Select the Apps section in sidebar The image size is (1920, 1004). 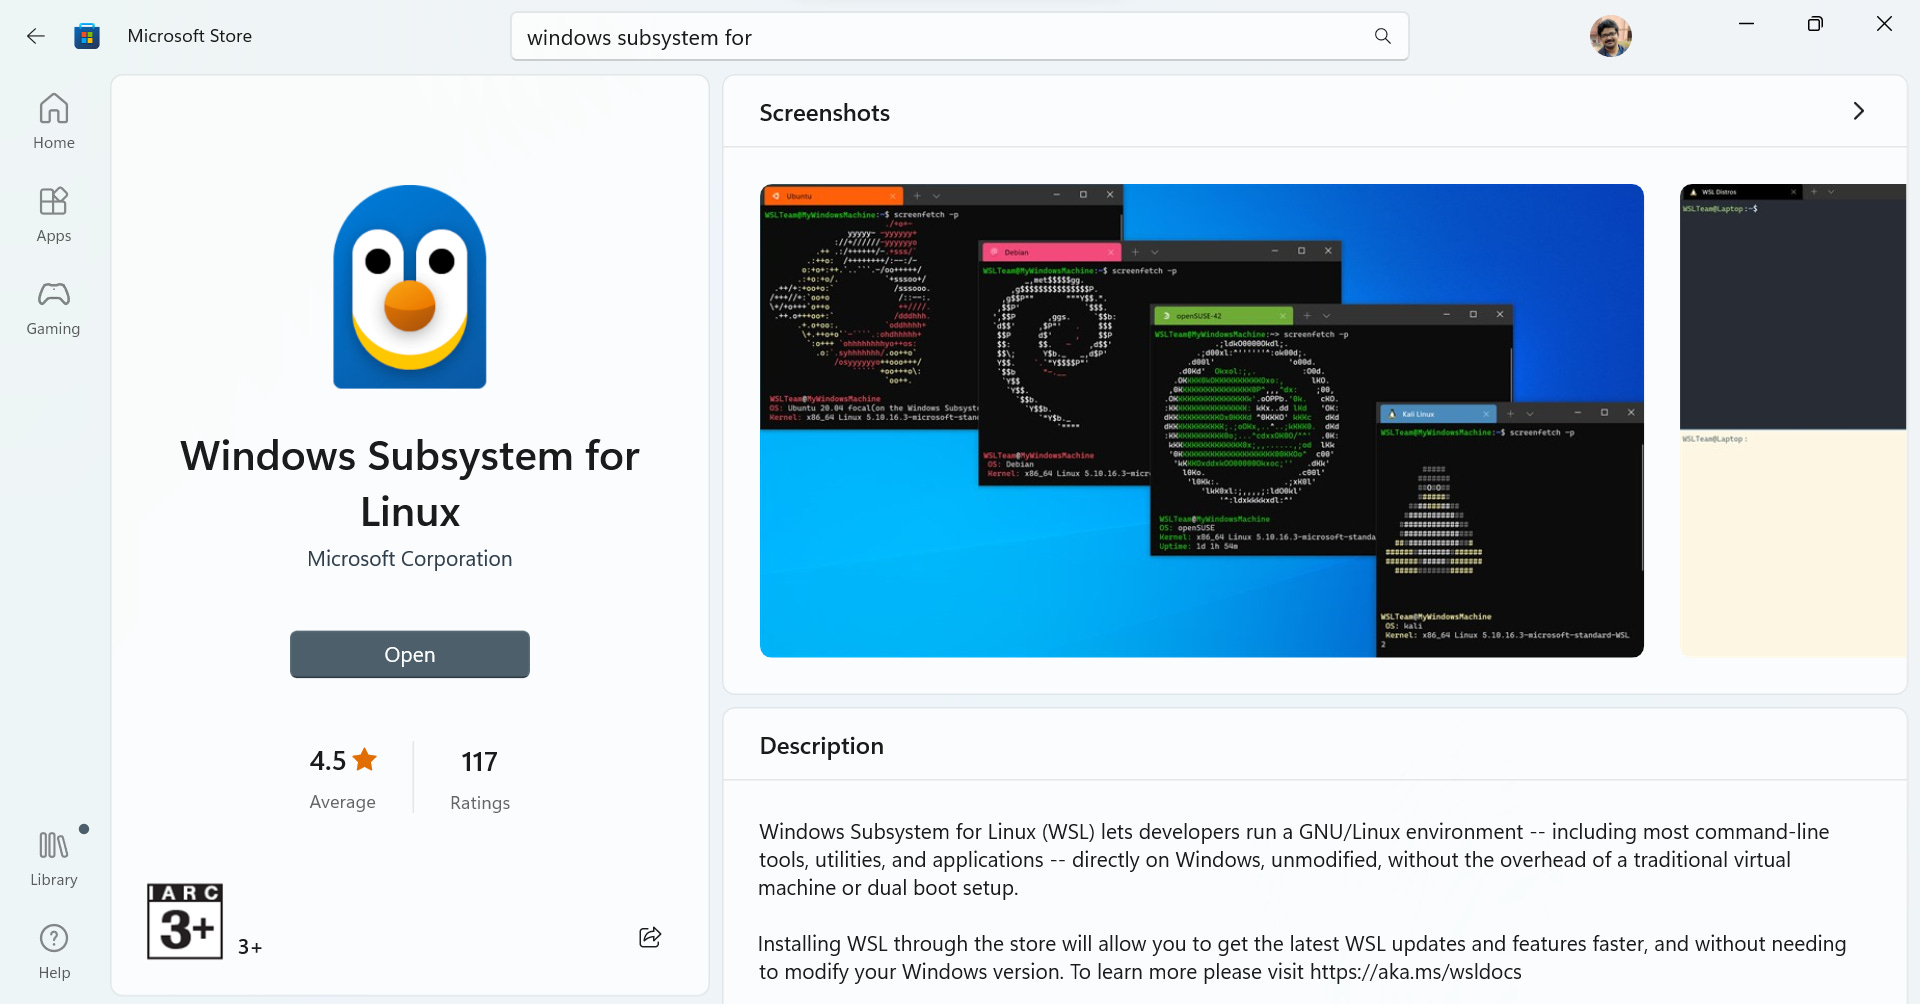(x=53, y=213)
